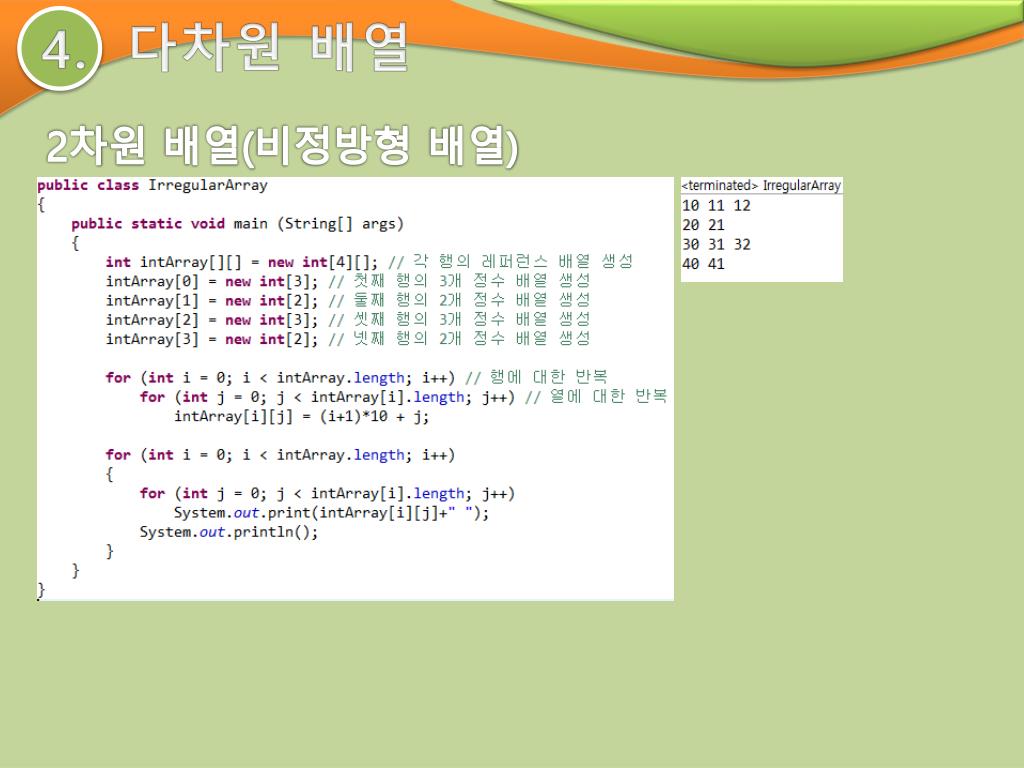Screen dimensions: 1024x768
Task: Click the output row '30 31 32'
Action: click(x=716, y=245)
